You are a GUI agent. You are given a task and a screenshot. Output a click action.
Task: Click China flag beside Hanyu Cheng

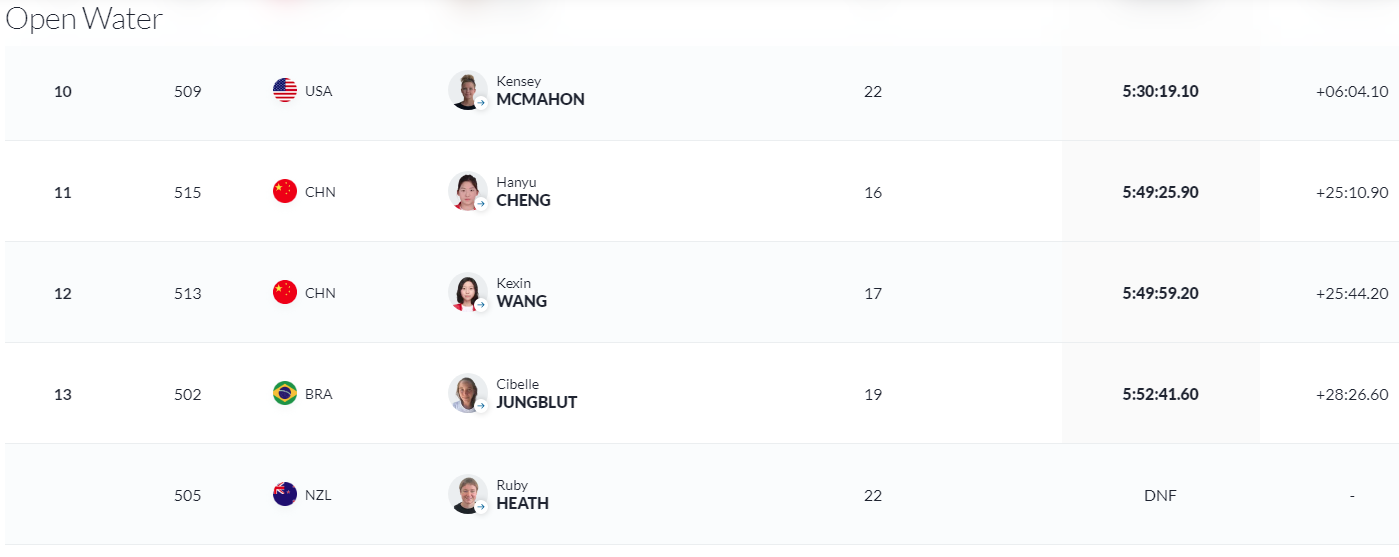coord(285,191)
